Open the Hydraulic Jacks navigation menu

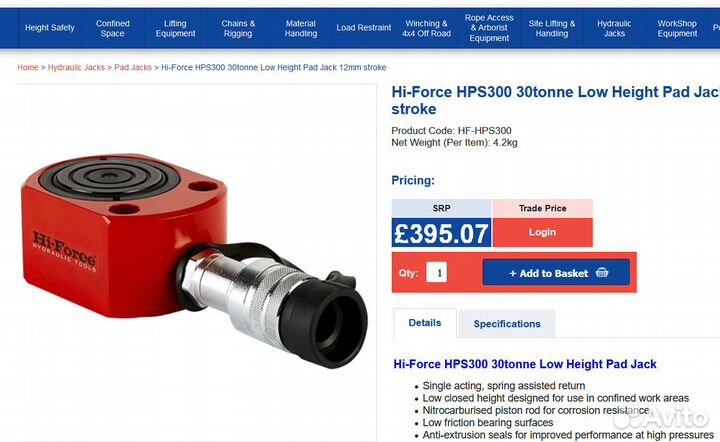(x=614, y=28)
